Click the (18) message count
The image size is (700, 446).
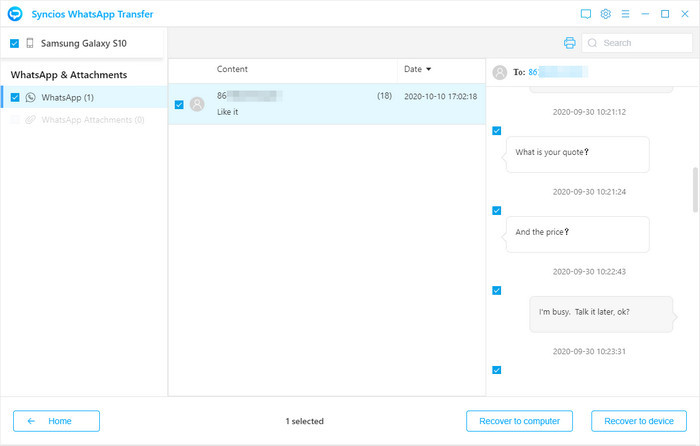point(384,96)
